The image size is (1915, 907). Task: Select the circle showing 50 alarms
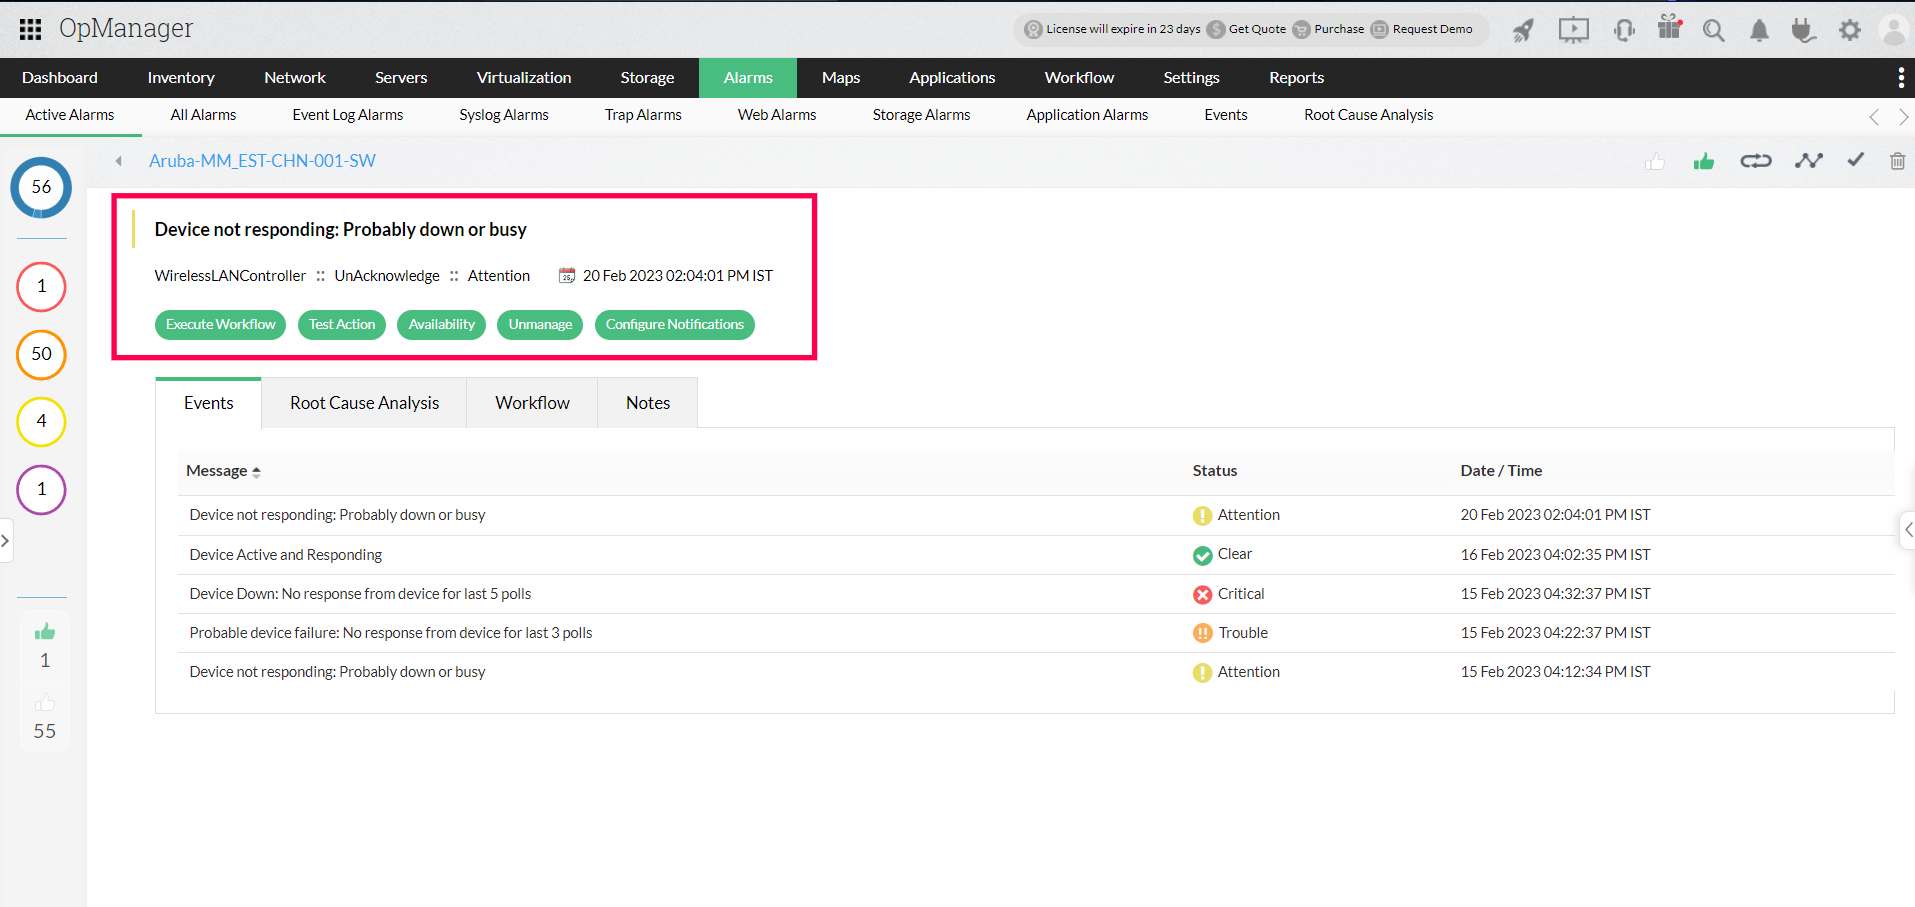pos(41,355)
